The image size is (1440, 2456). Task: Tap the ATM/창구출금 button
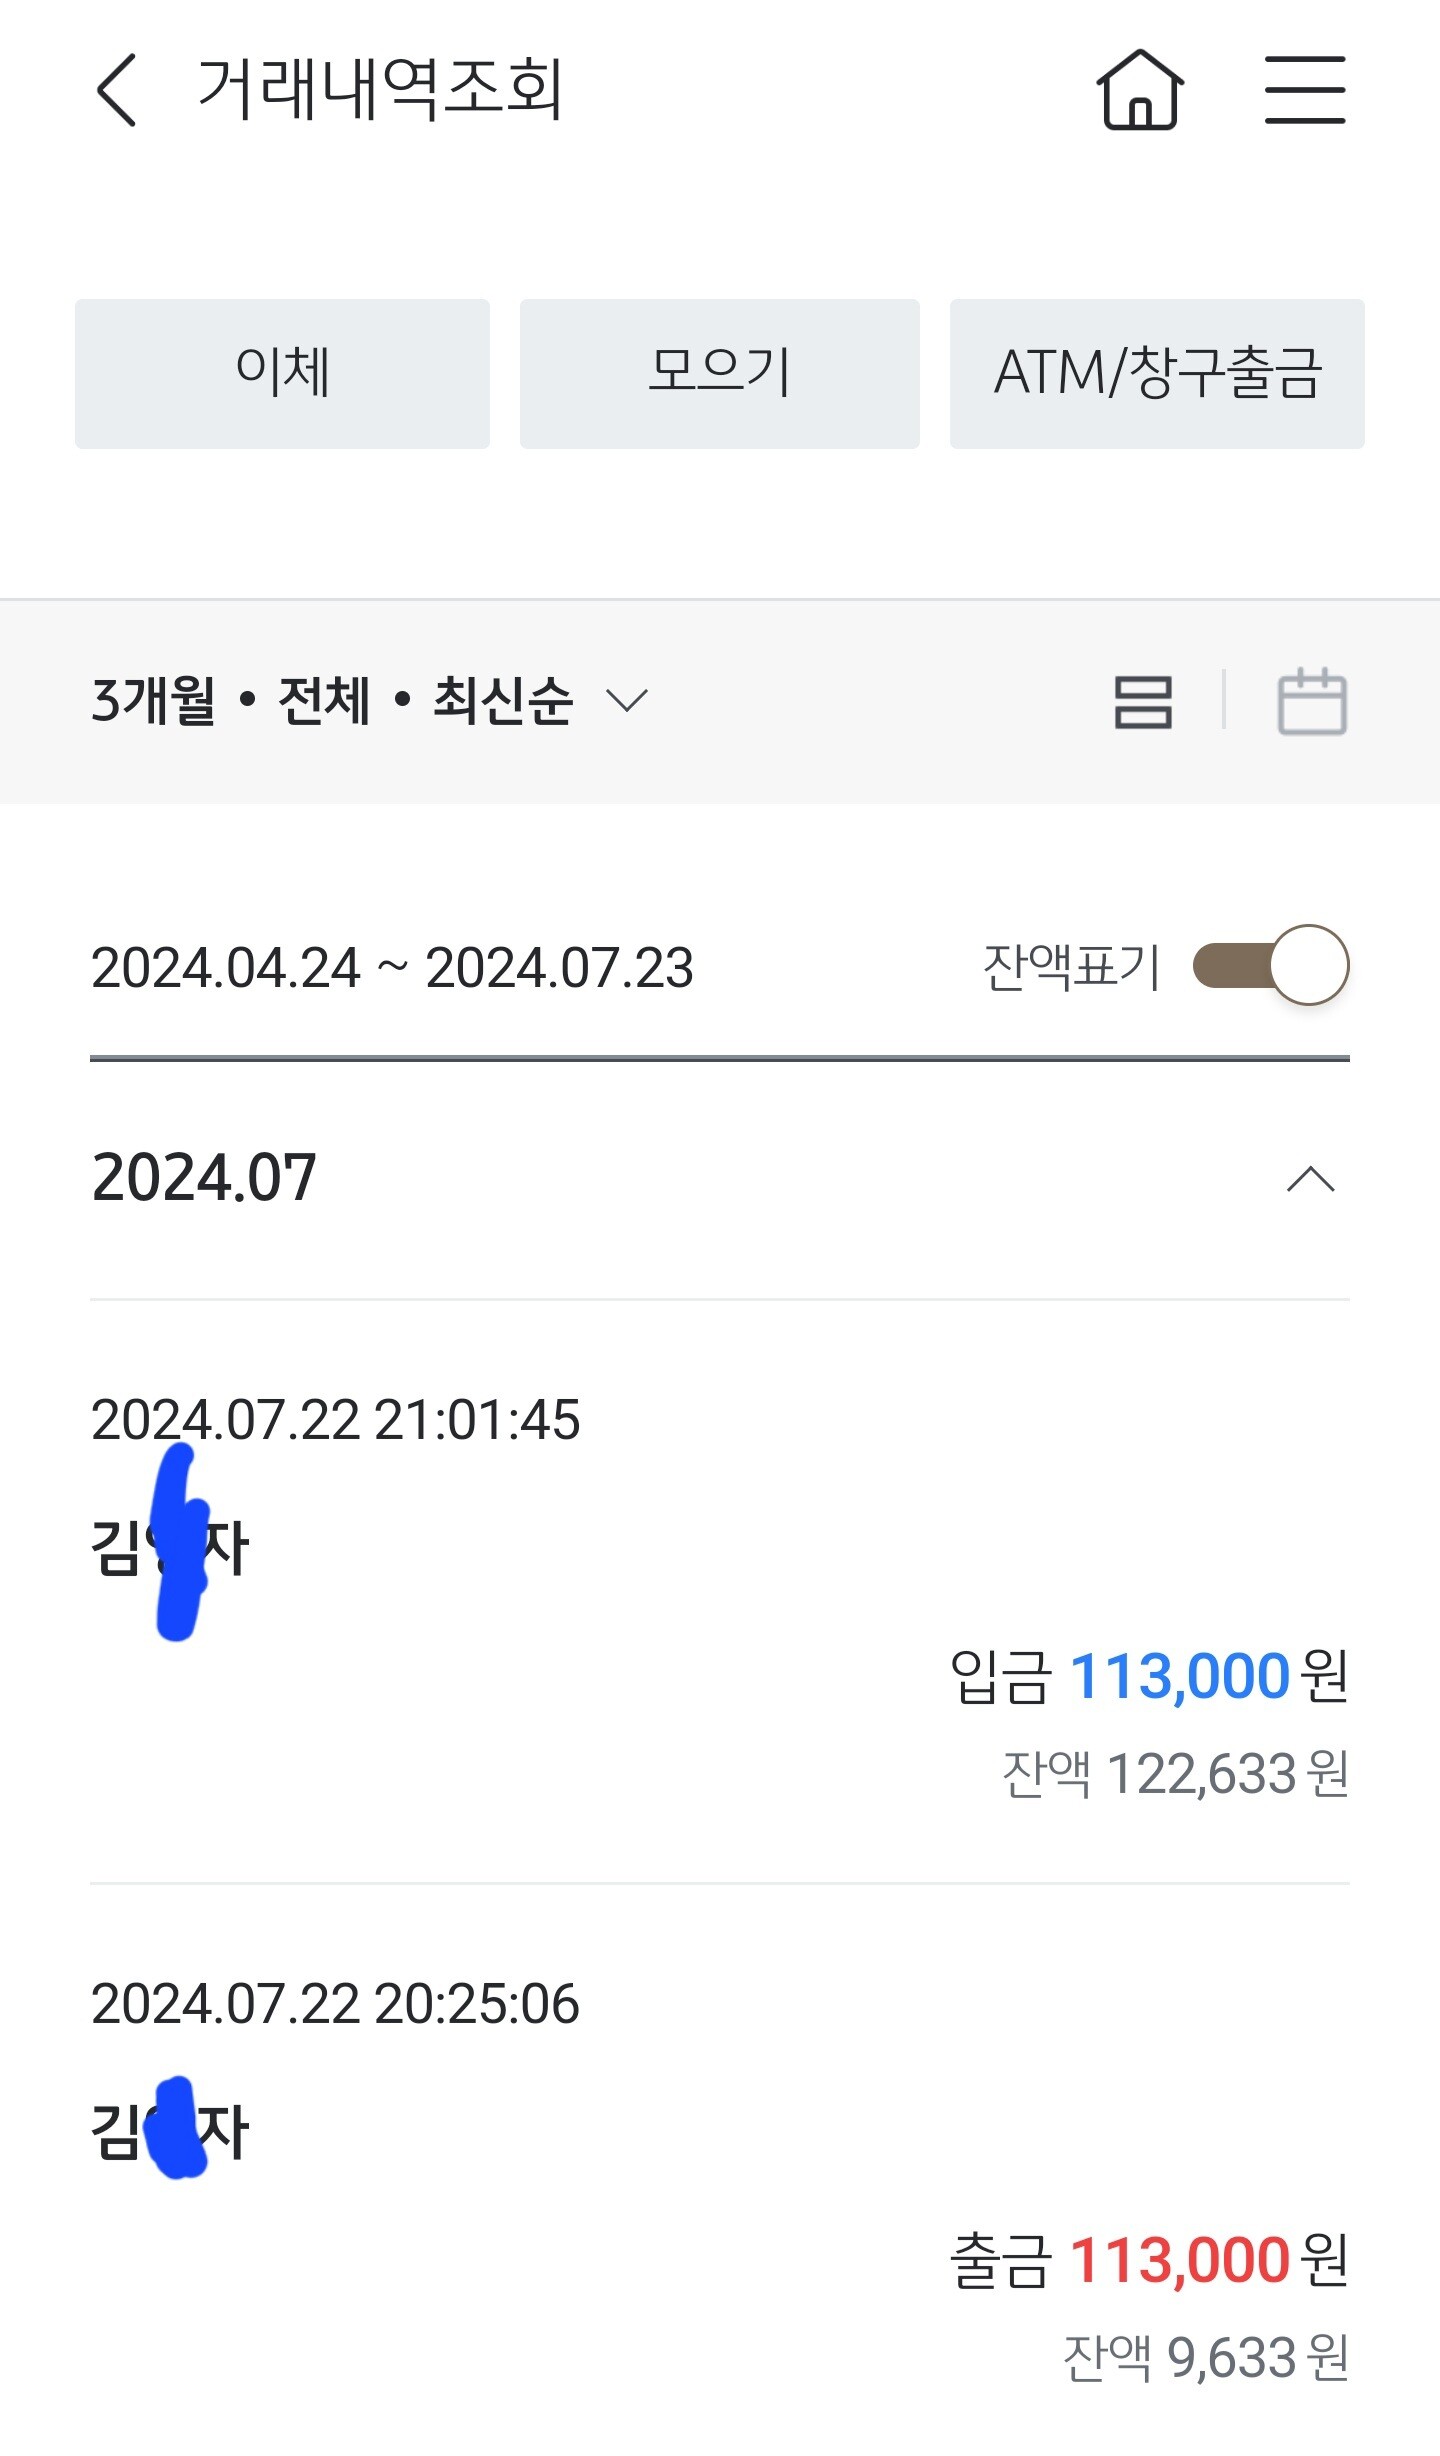(1157, 373)
